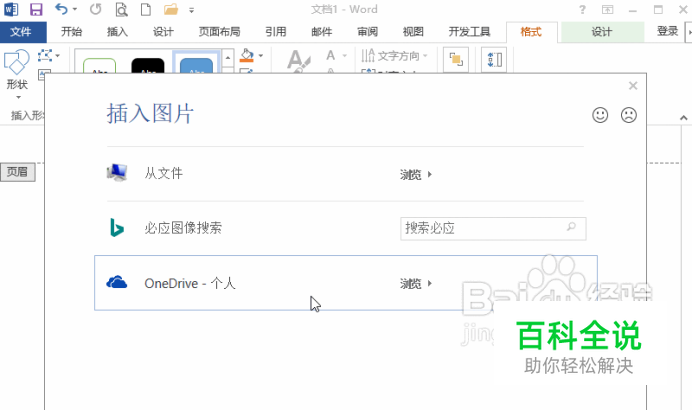Open the 引用 tab
This screenshot has width=692, height=410.
pyautogui.click(x=275, y=32)
